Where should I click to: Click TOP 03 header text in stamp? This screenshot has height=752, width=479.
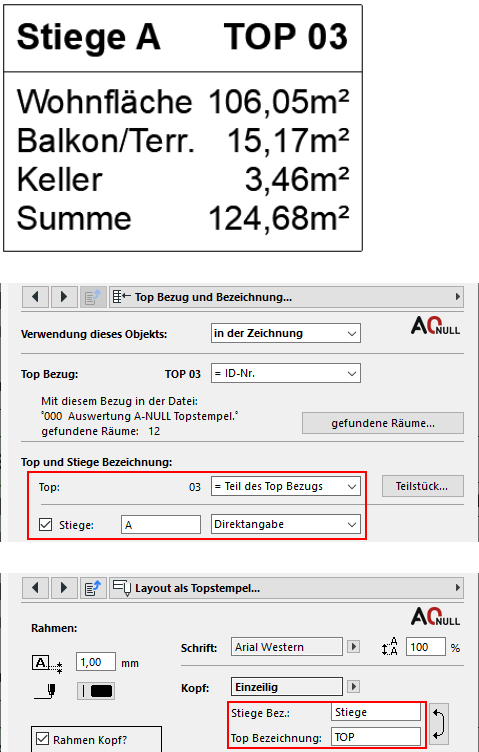[x=285, y=36]
